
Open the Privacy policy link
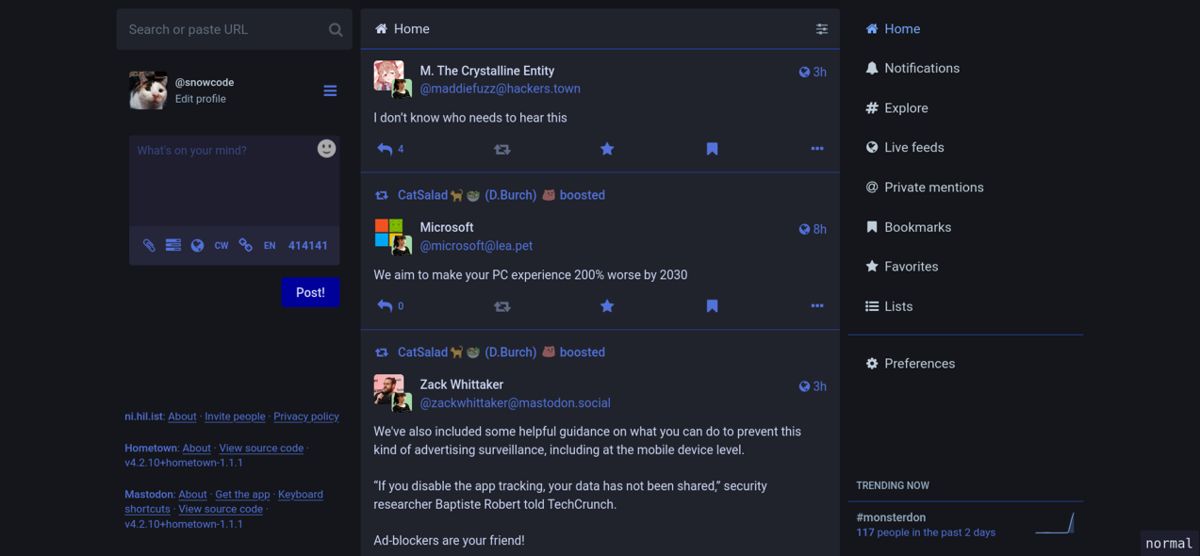coord(306,417)
